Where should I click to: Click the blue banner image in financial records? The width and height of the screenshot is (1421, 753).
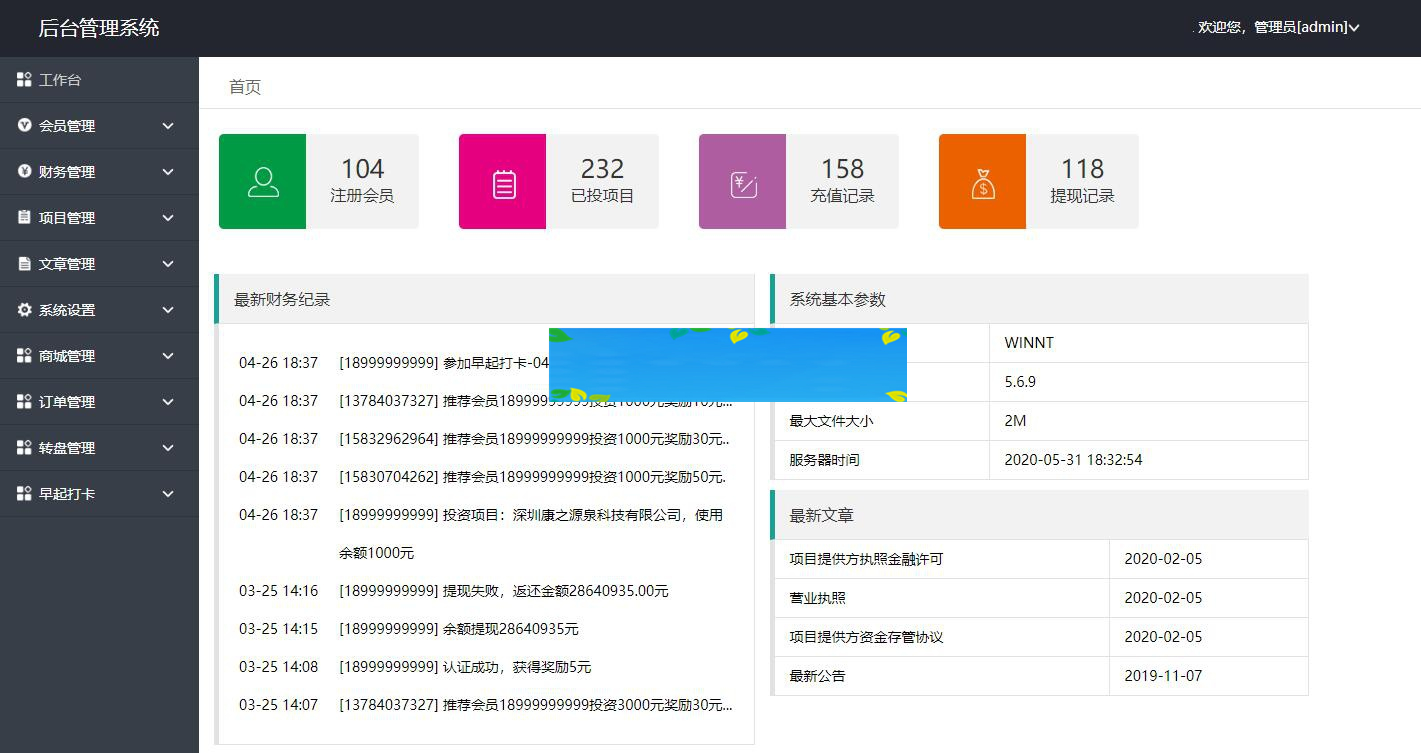click(x=727, y=364)
